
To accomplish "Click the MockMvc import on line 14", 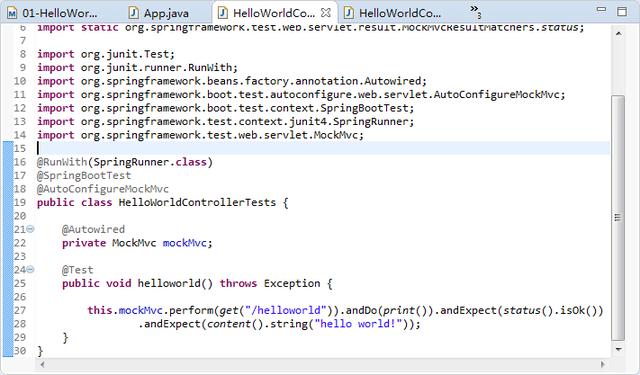I will 200,135.
